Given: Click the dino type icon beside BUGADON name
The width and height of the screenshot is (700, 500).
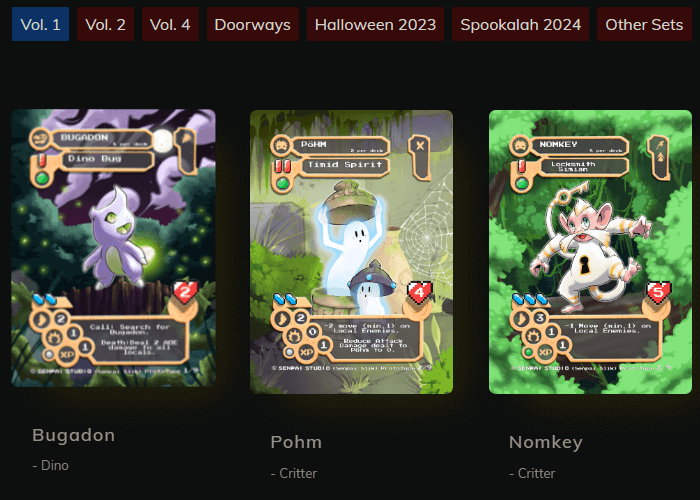Looking at the screenshot, I should (40, 138).
